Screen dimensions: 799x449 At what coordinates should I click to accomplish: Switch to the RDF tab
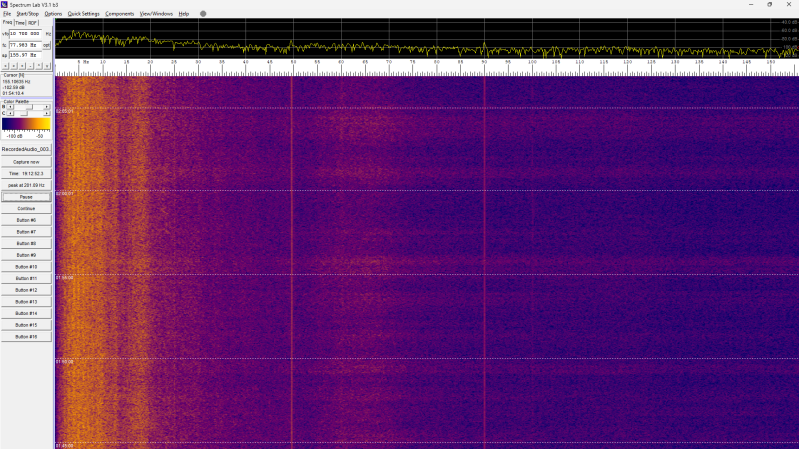click(33, 23)
